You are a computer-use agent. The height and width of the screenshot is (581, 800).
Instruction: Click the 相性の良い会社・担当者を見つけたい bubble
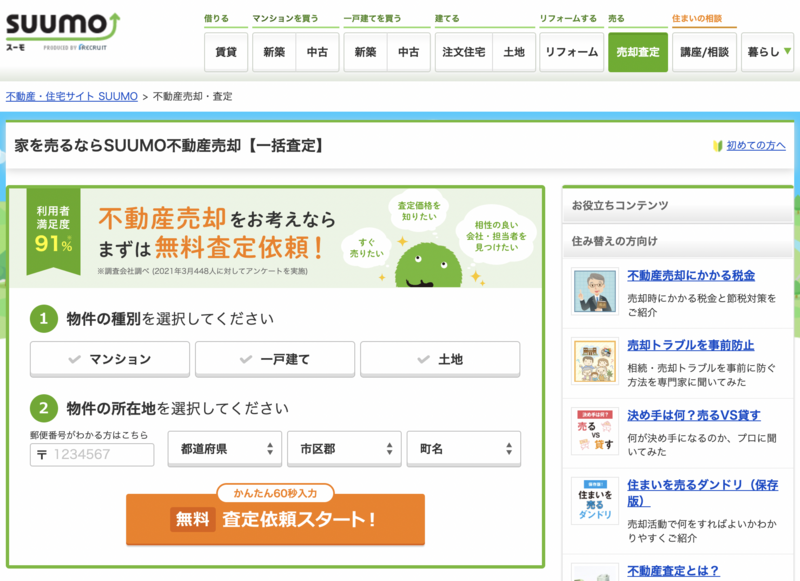point(496,236)
